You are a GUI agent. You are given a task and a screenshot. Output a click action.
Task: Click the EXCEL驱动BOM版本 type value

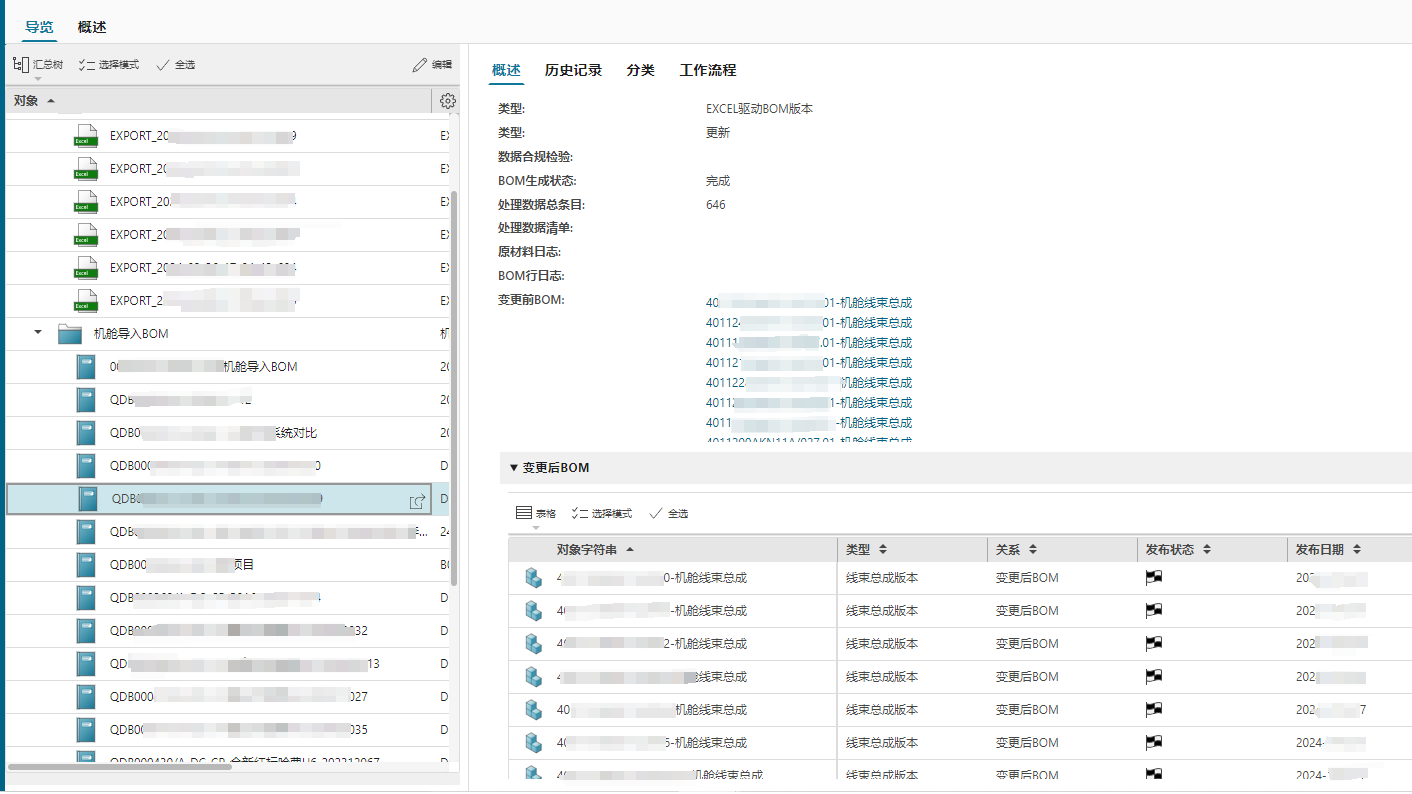(759, 109)
